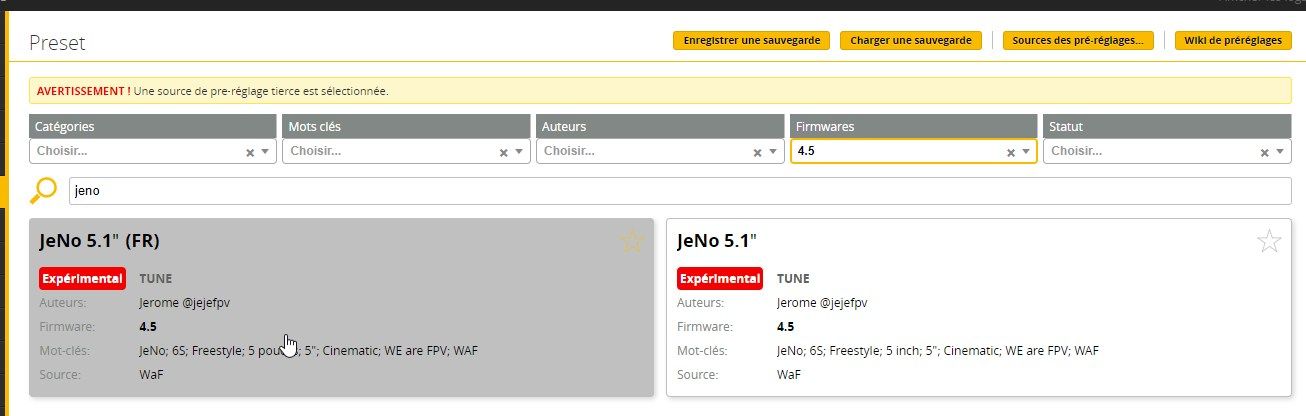This screenshot has height=416, width=1306.
Task: Expand the Auteurs dropdown
Action: (x=772, y=152)
